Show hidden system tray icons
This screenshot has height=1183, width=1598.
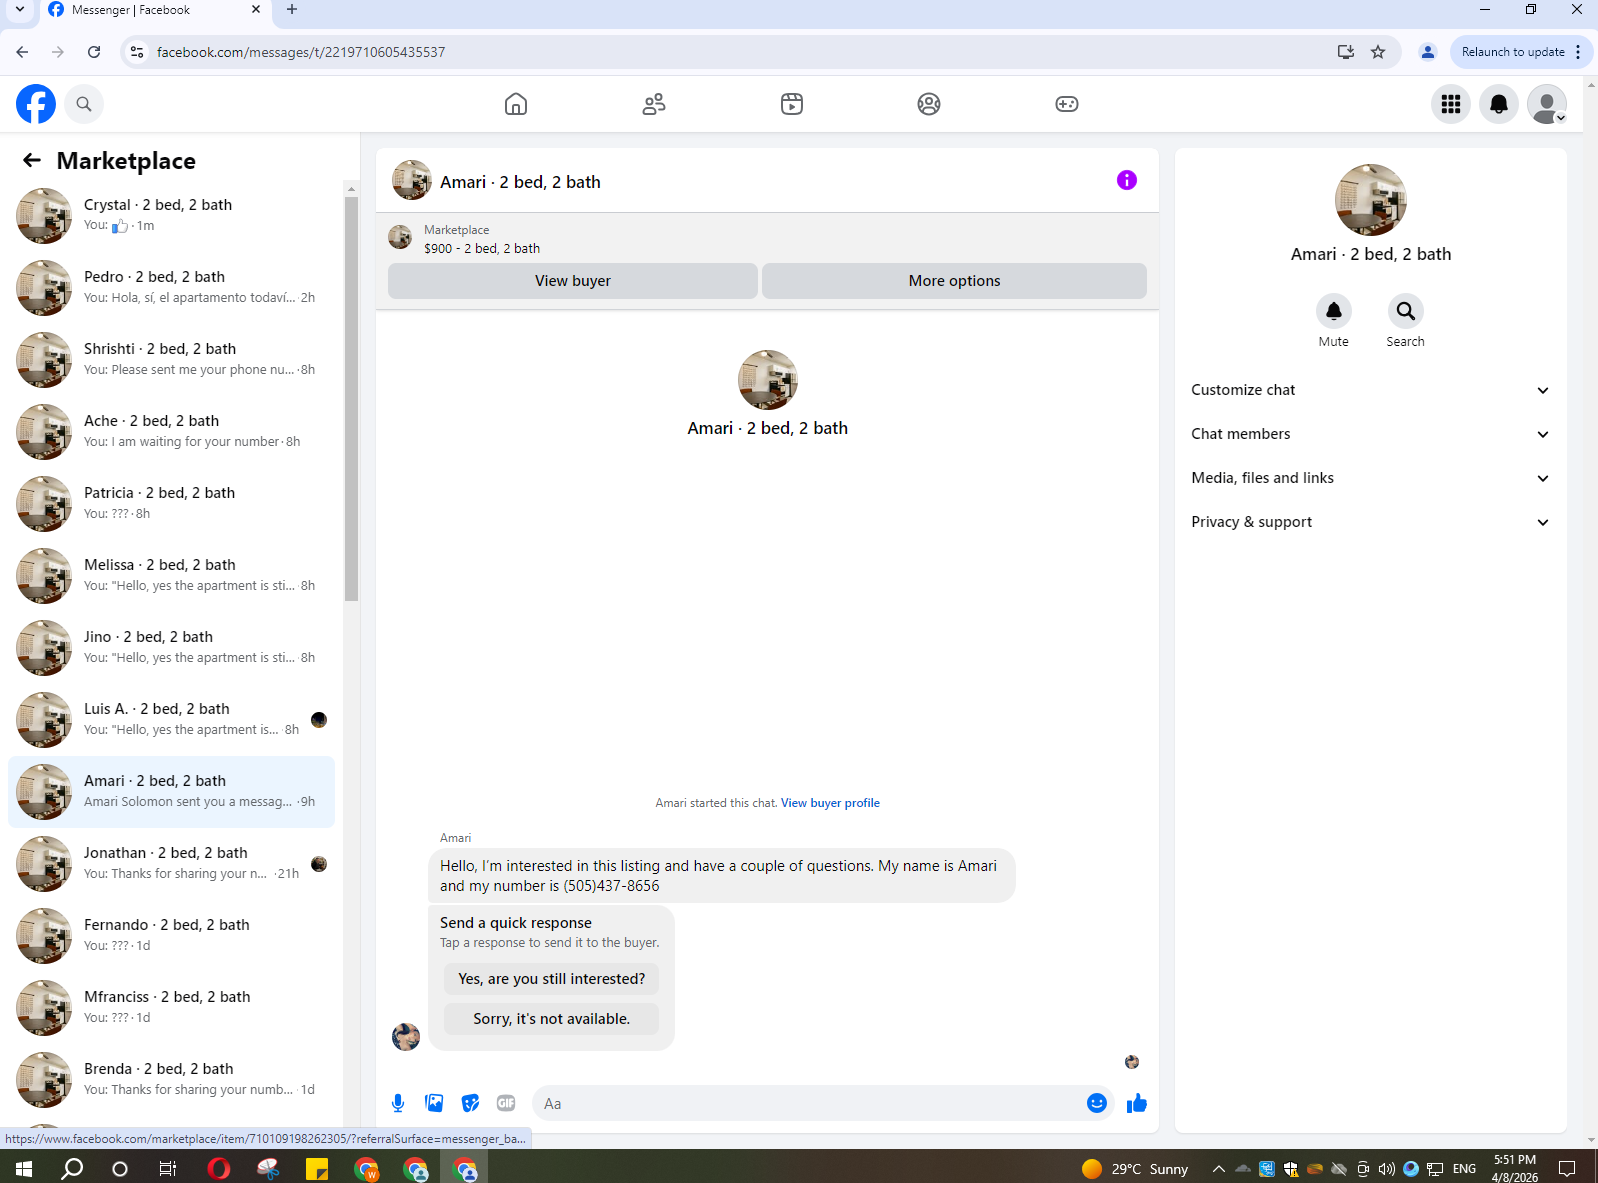point(1218,1168)
